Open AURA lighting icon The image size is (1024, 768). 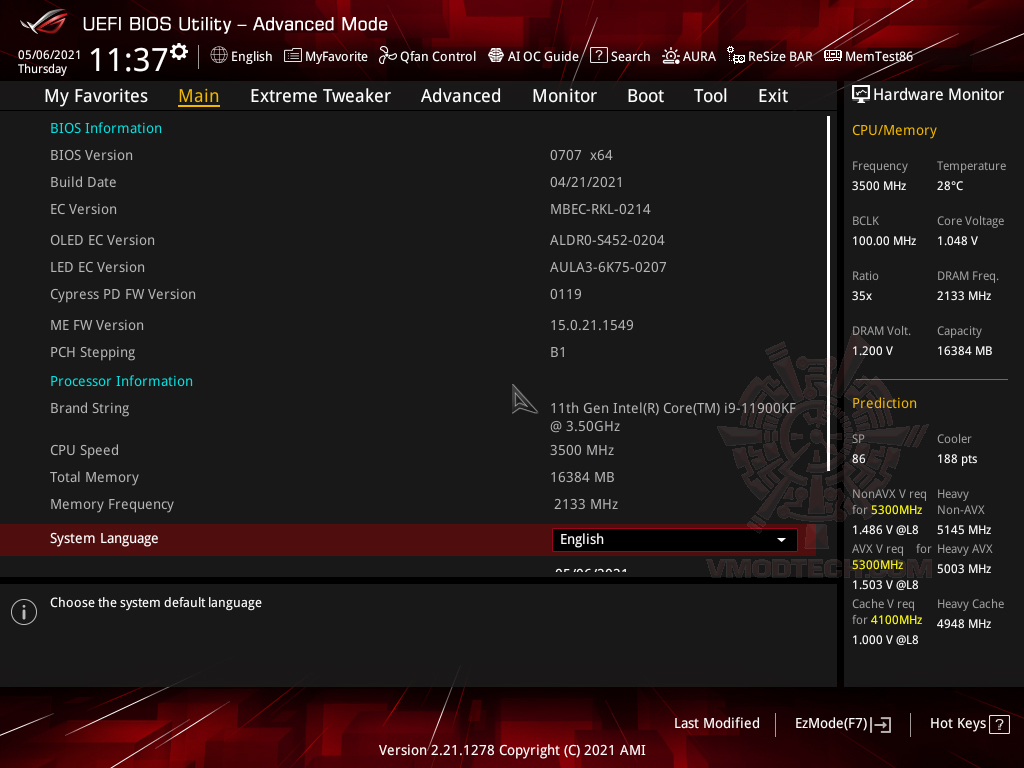tap(671, 56)
